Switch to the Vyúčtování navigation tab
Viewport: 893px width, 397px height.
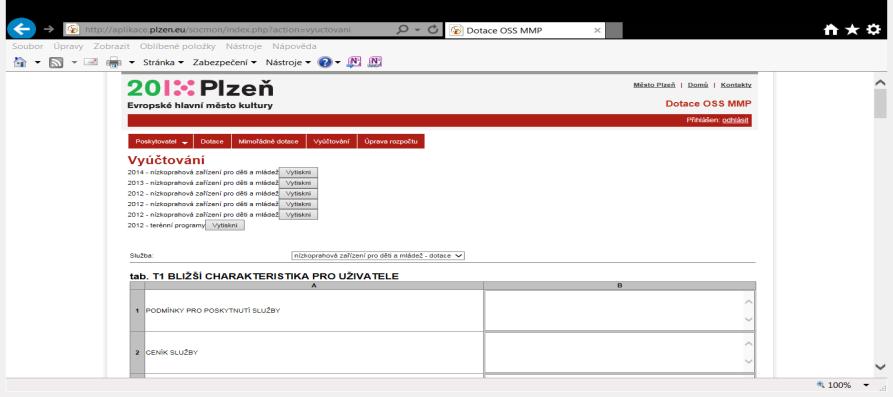tap(331, 141)
